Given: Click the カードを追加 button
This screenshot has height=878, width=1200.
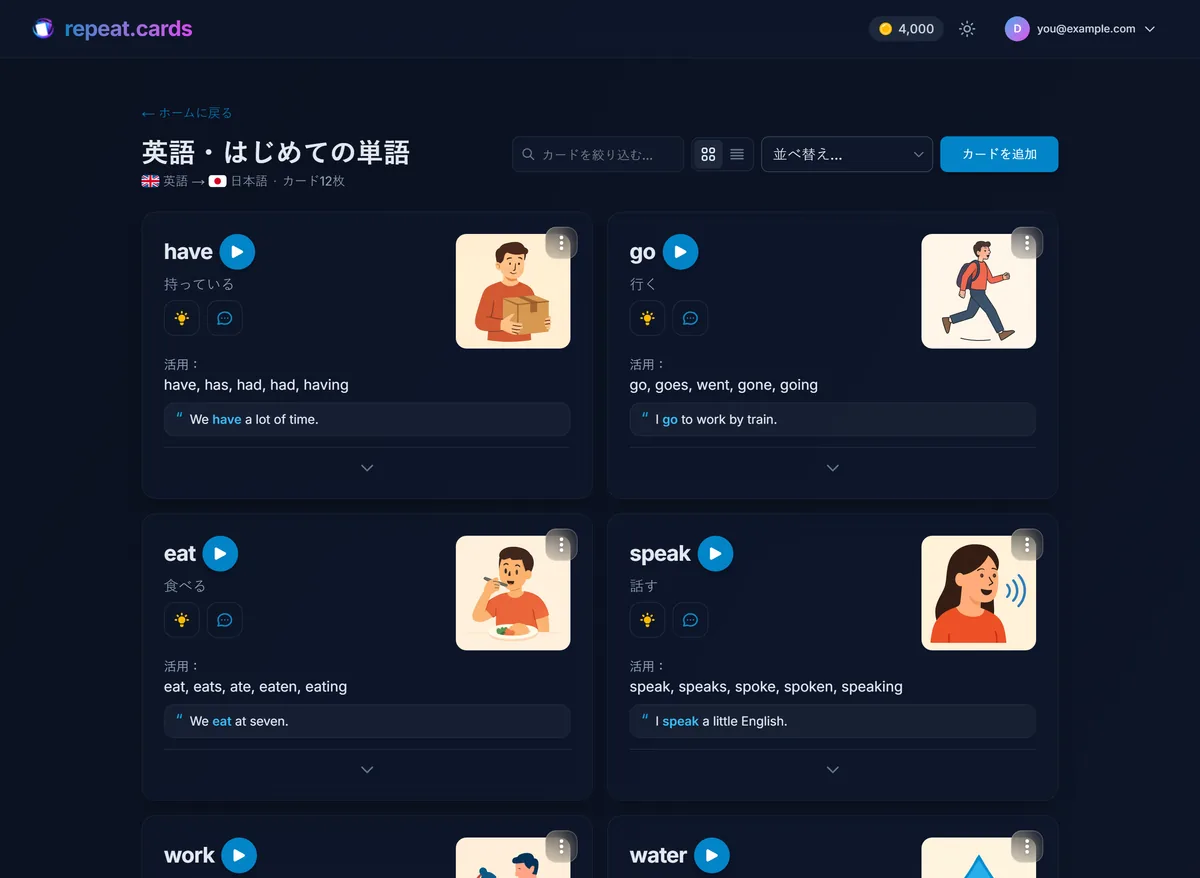Looking at the screenshot, I should pyautogui.click(x=999, y=155).
